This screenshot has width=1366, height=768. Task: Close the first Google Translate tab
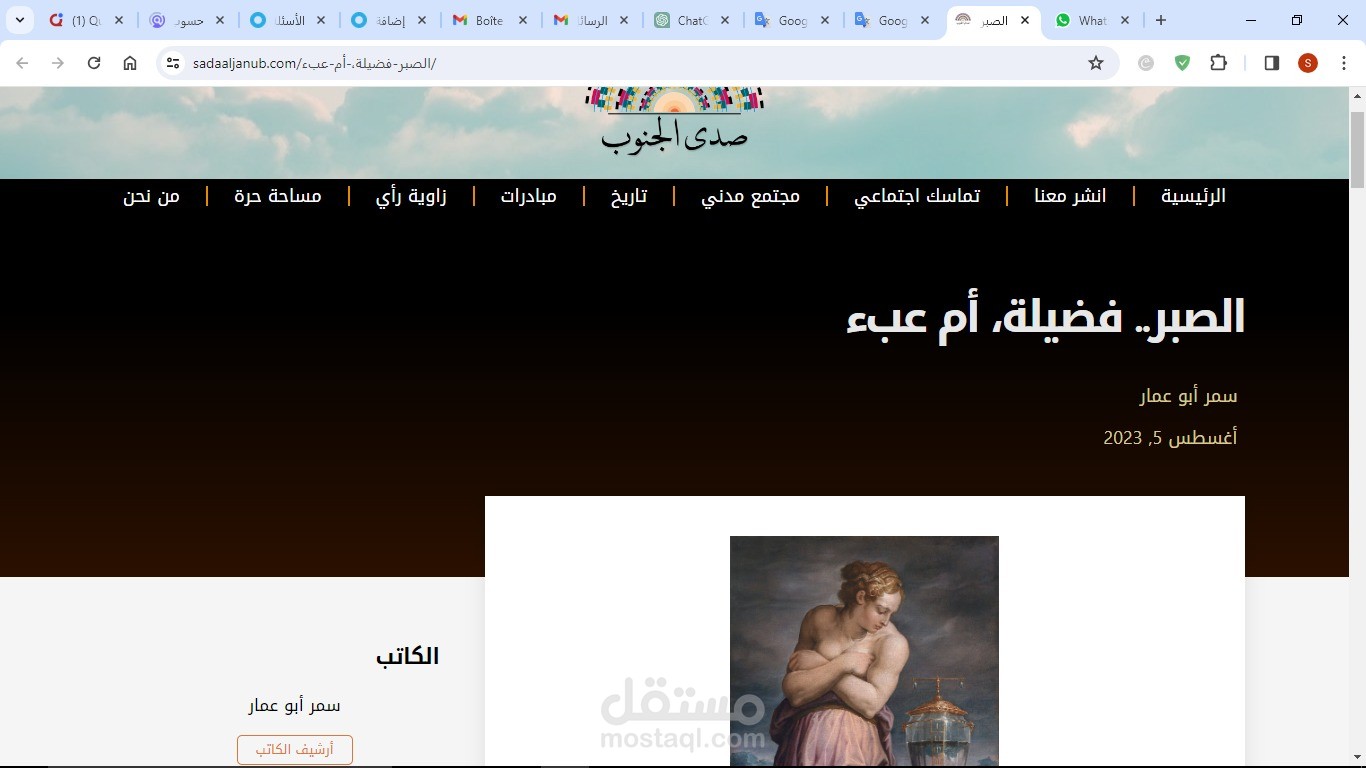click(826, 20)
